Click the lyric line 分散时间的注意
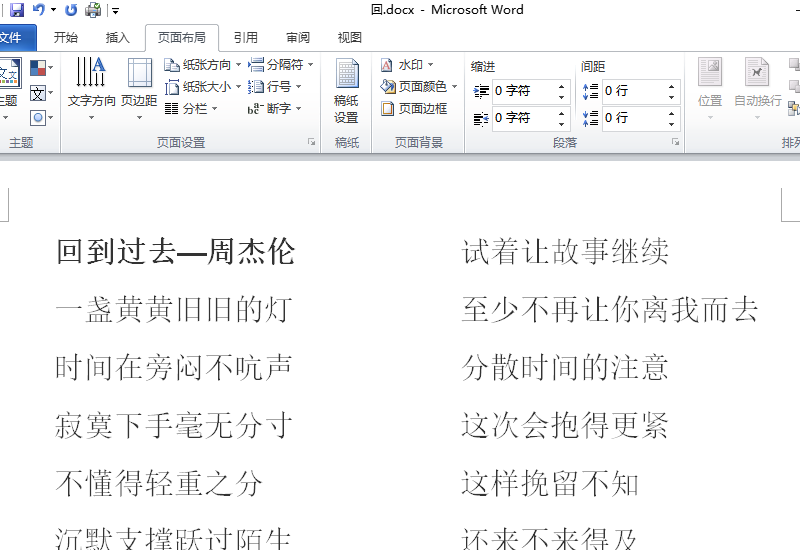Screen dimensions: 800x550 coord(565,368)
